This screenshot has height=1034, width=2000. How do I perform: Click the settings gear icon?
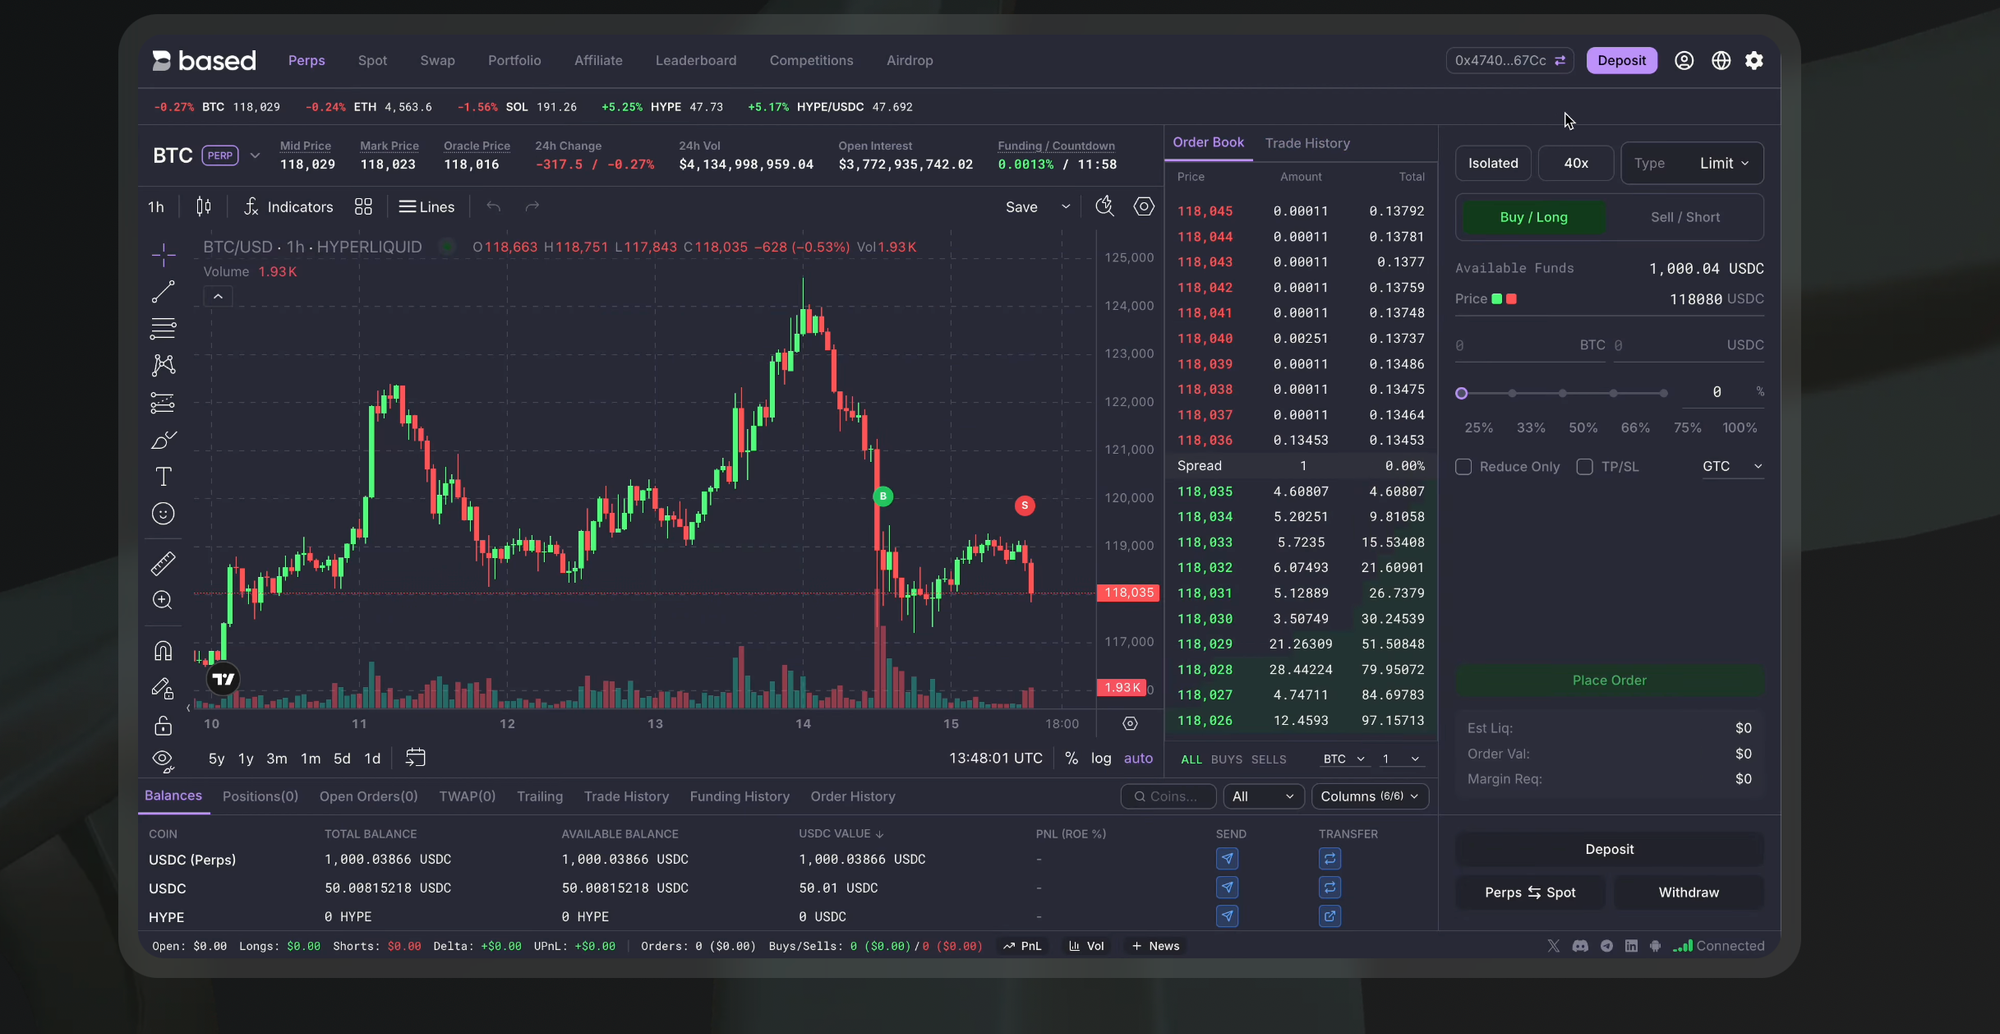[x=1754, y=61]
